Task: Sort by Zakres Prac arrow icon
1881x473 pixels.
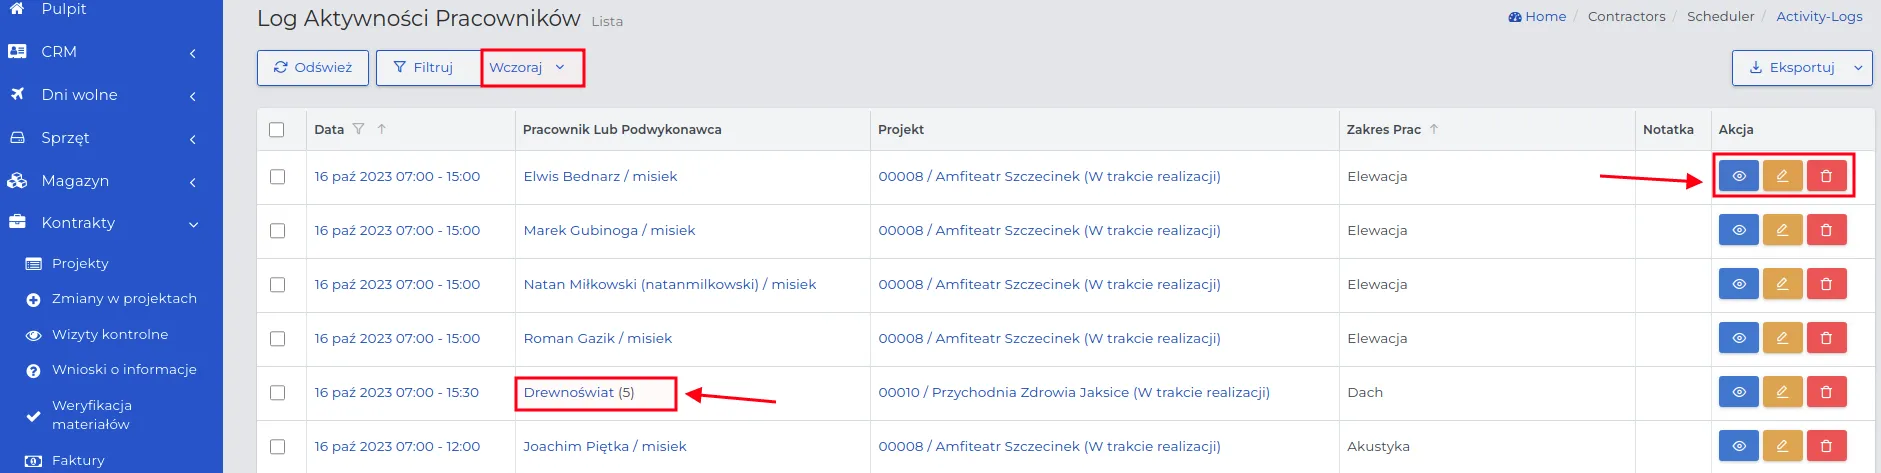Action: pyautogui.click(x=1434, y=129)
